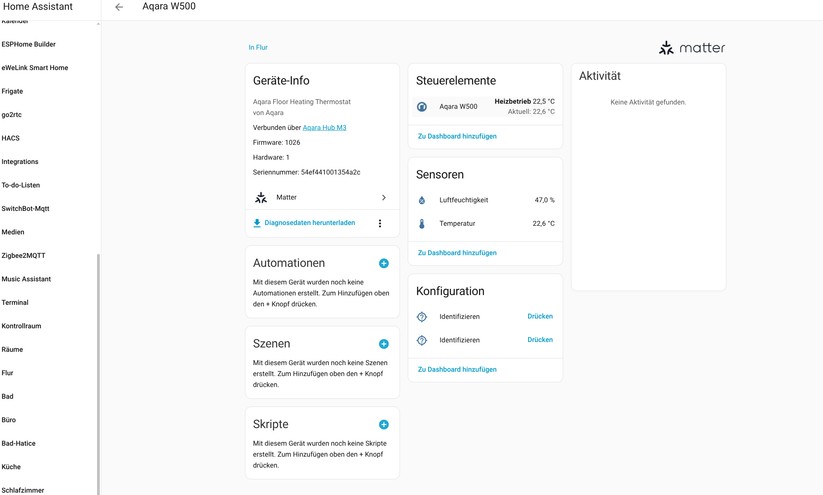Click the Luftfeuchtigkeit humidity icon

[x=421, y=200]
